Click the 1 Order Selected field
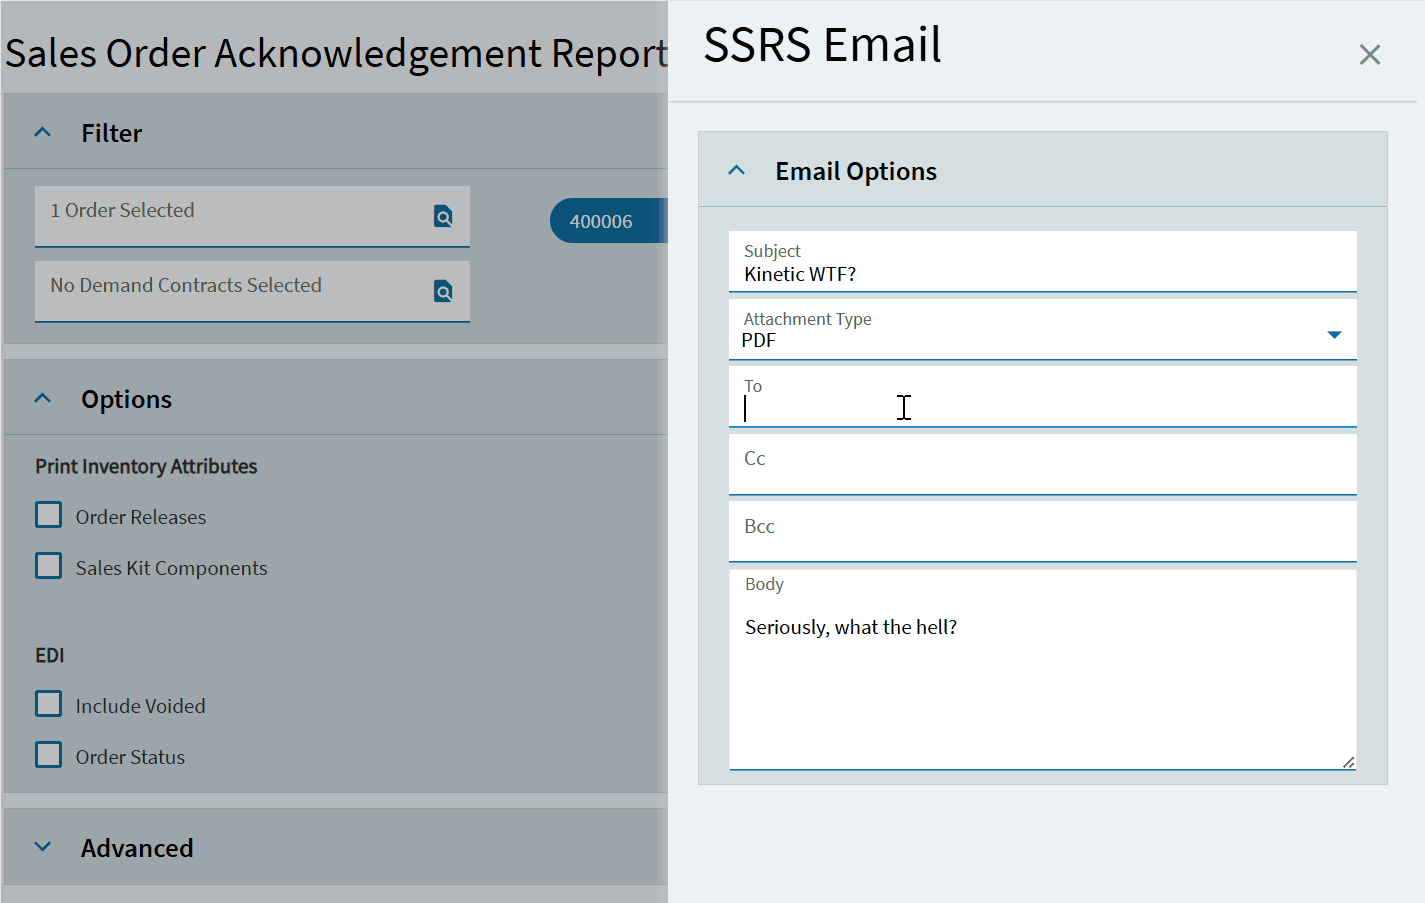This screenshot has width=1425, height=903. [x=252, y=216]
